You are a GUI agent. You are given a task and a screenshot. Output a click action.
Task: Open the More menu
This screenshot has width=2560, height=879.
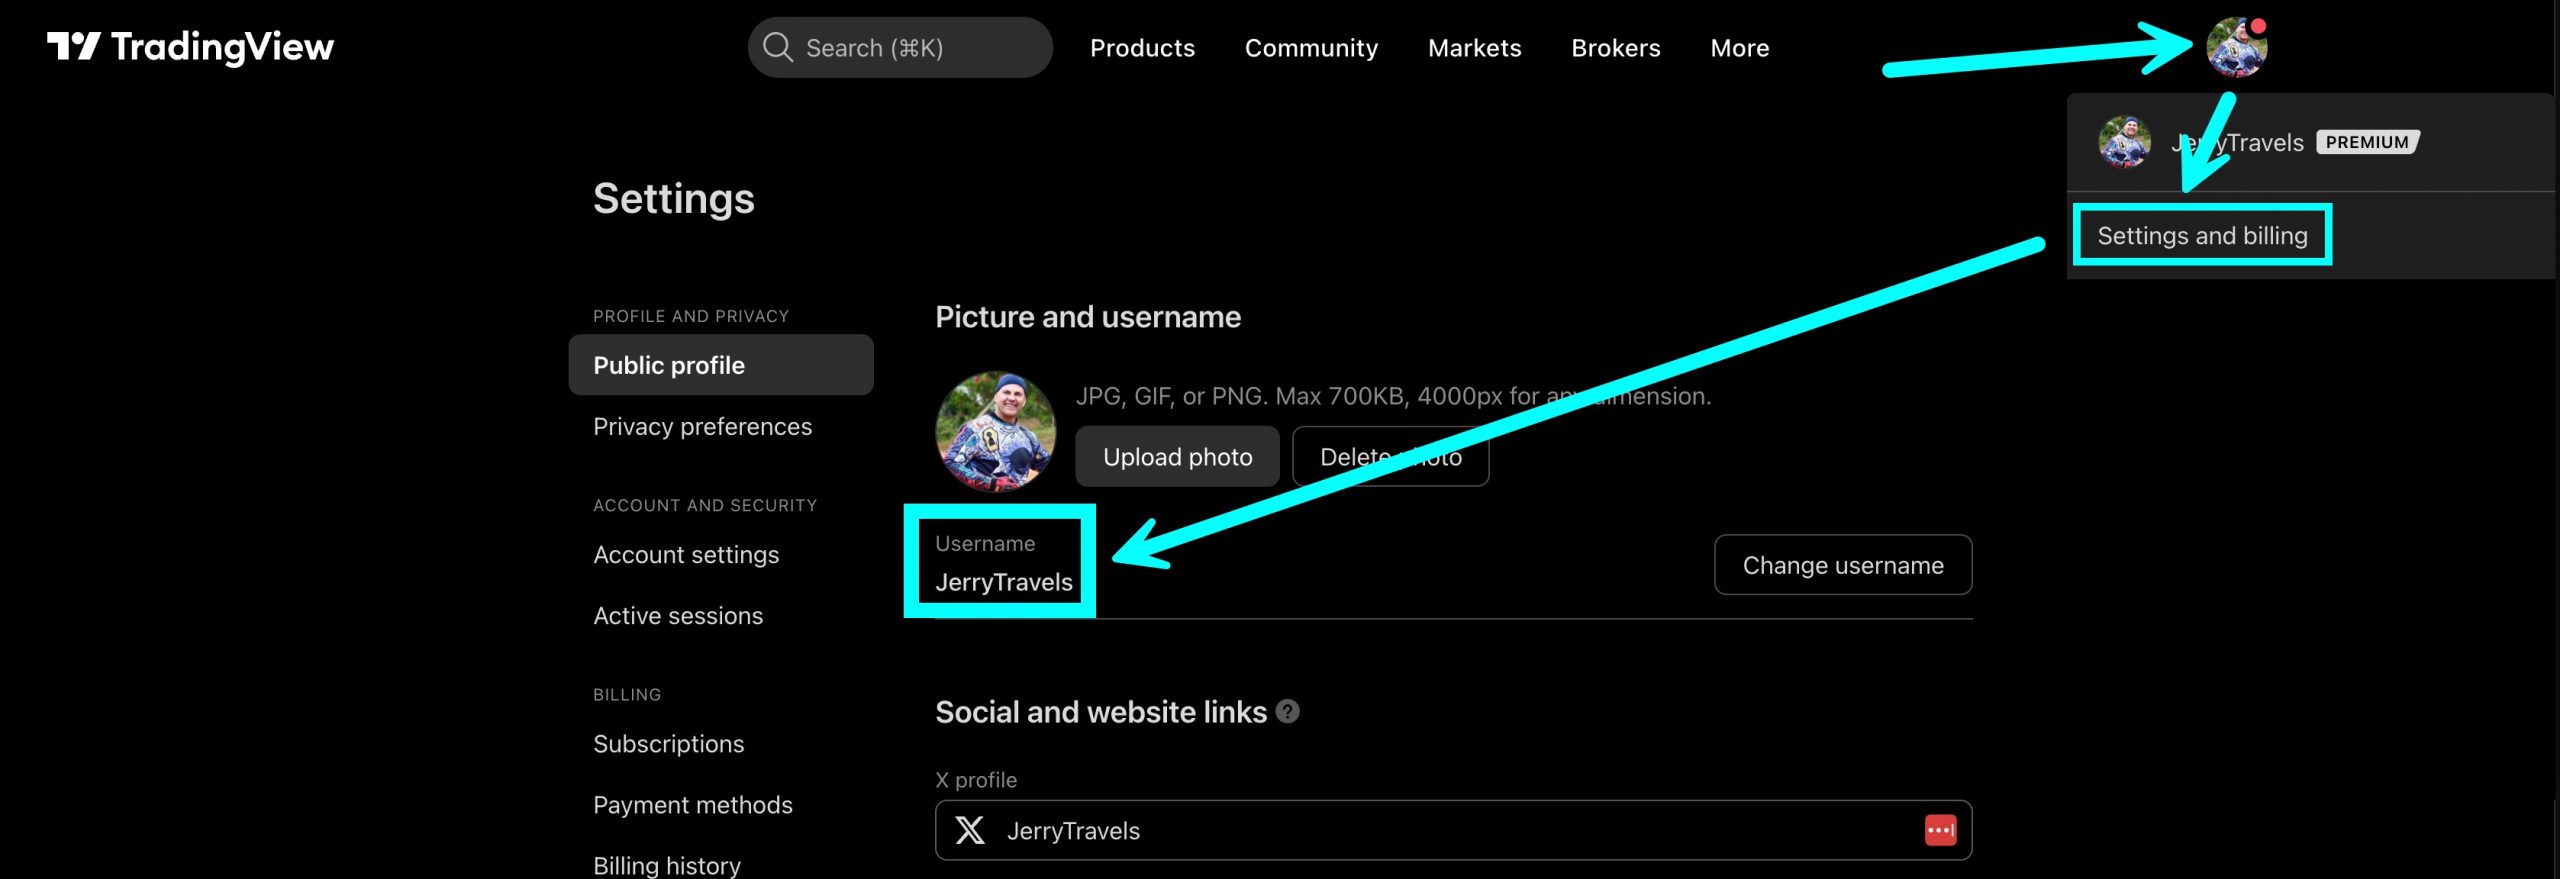coord(1739,48)
